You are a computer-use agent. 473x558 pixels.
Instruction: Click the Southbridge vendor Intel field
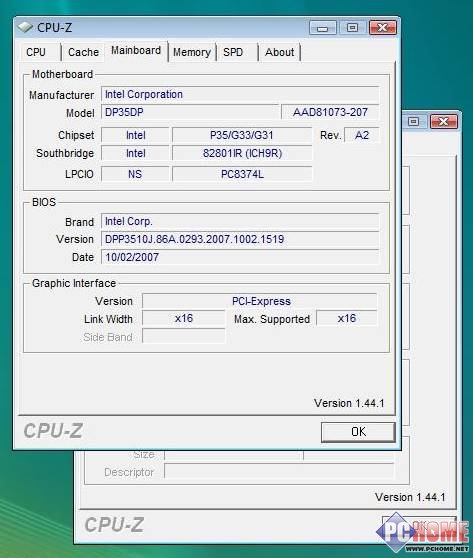coord(135,153)
